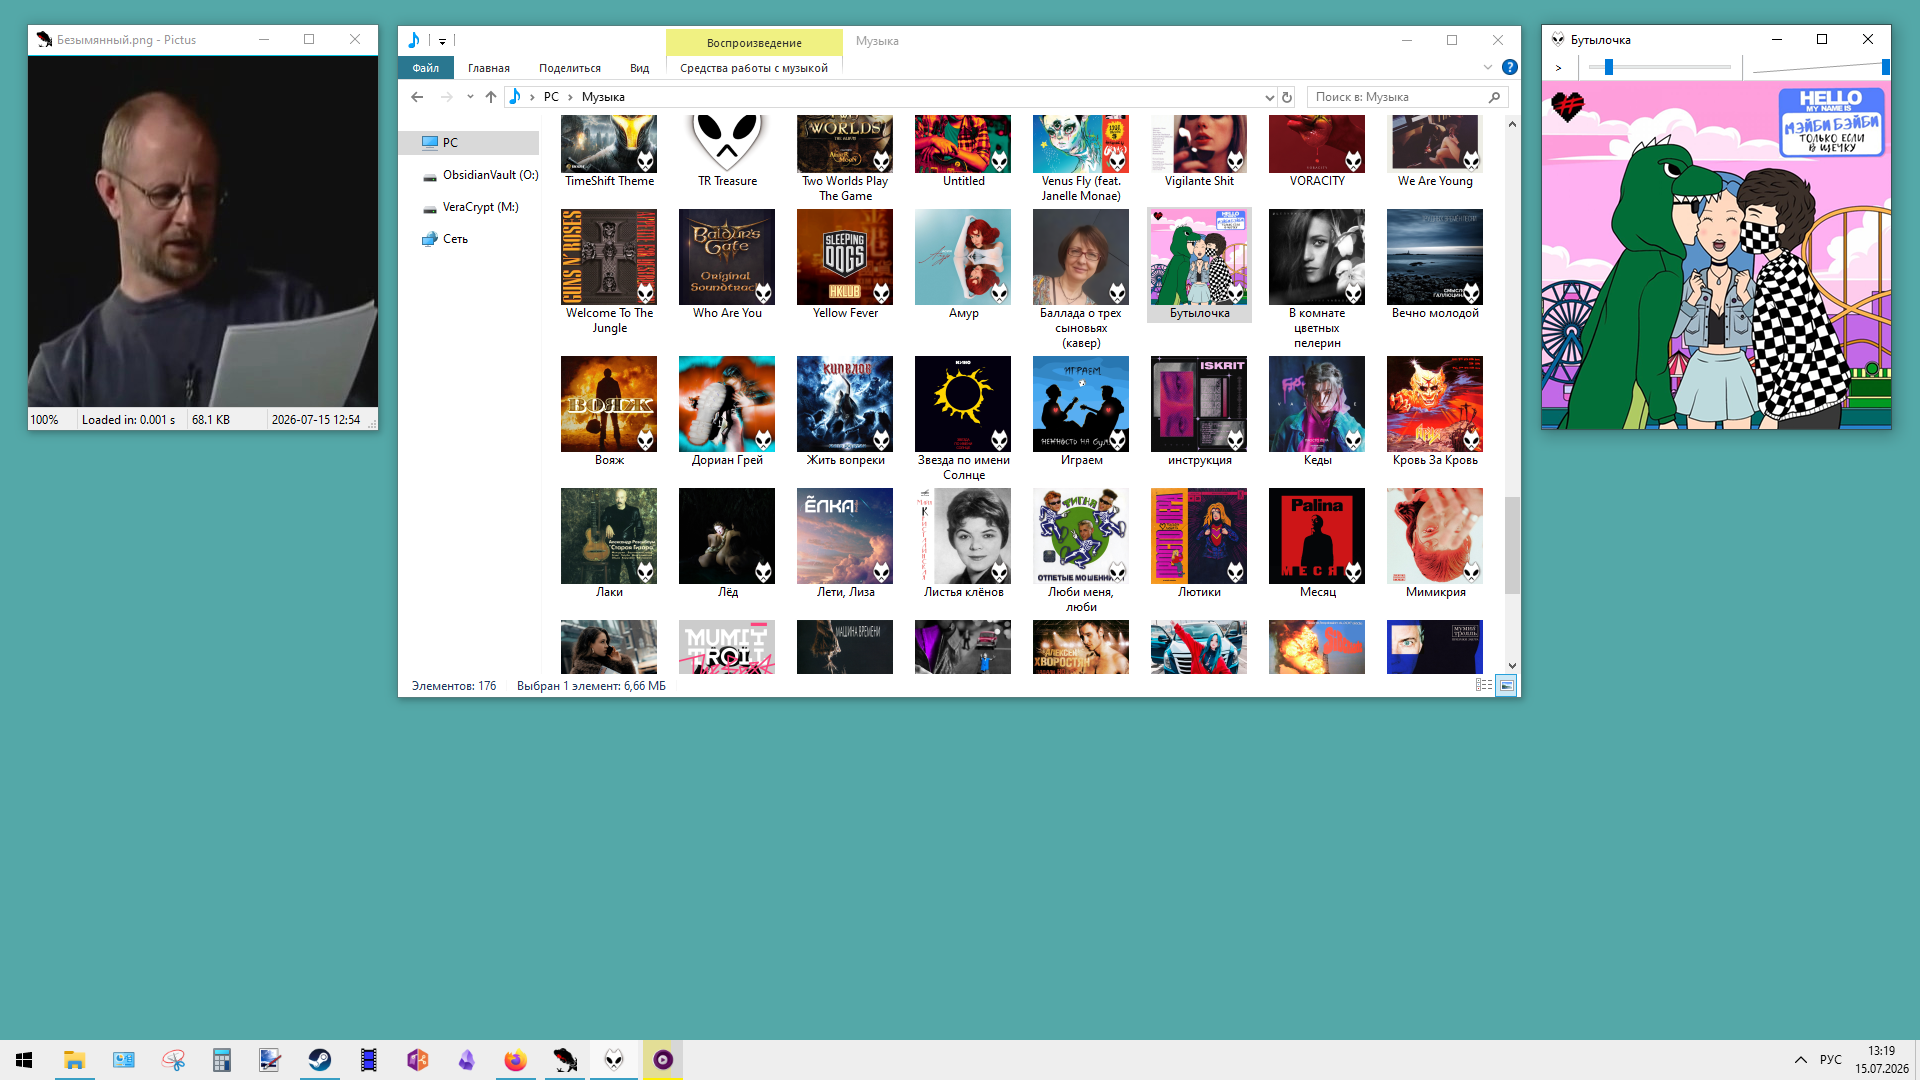The width and height of the screenshot is (1920, 1080).
Task: Click the Explorer vertical scrollbar thumb
Action: [1512, 545]
